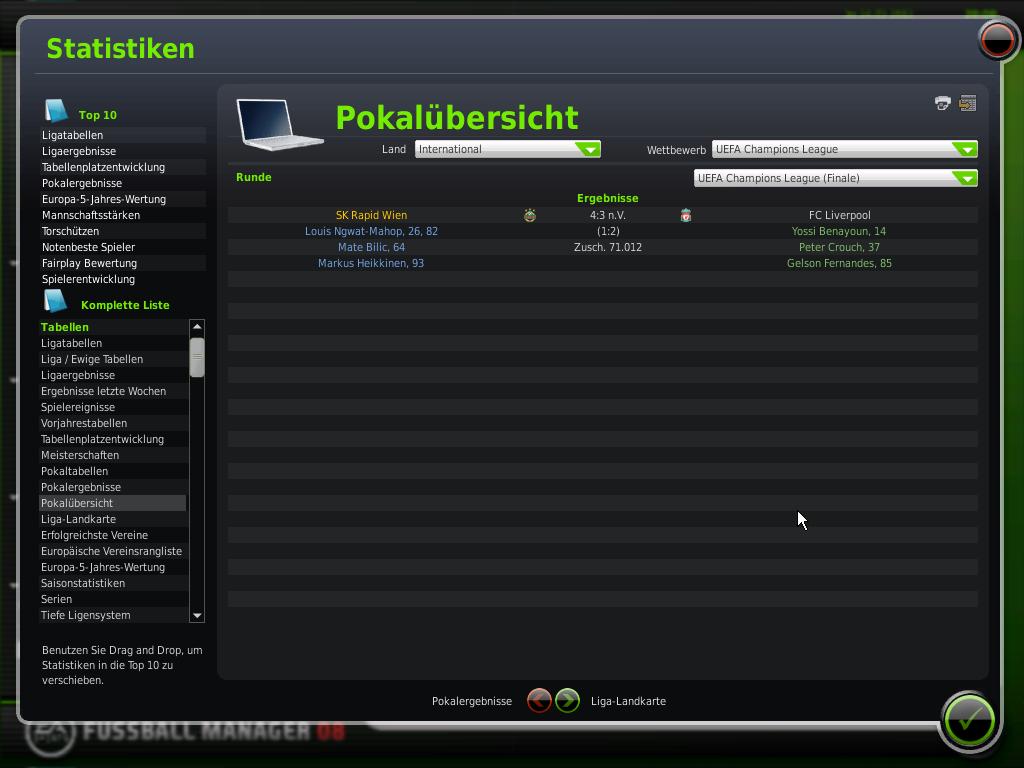
Task: Click scorer Markus Heikkinen, 93
Action: pyautogui.click(x=371, y=263)
